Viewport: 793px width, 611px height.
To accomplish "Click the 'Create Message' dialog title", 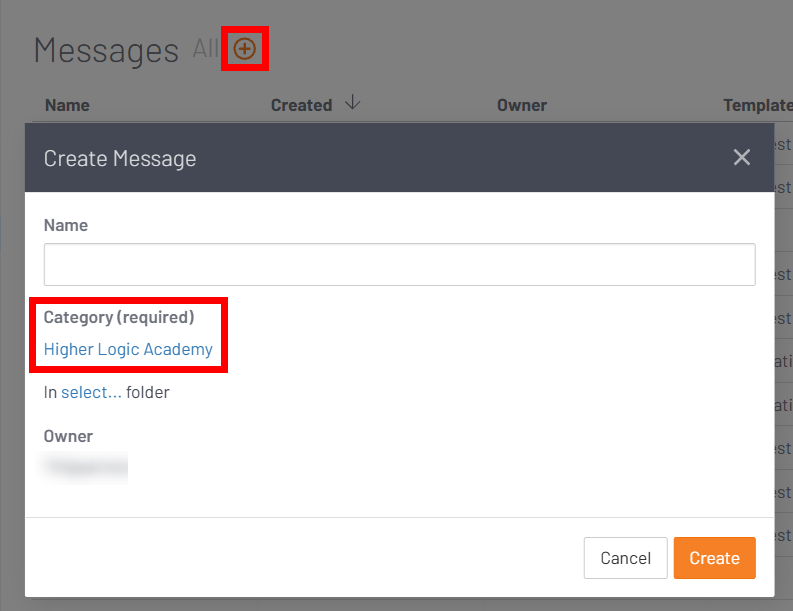I will (x=120, y=158).
